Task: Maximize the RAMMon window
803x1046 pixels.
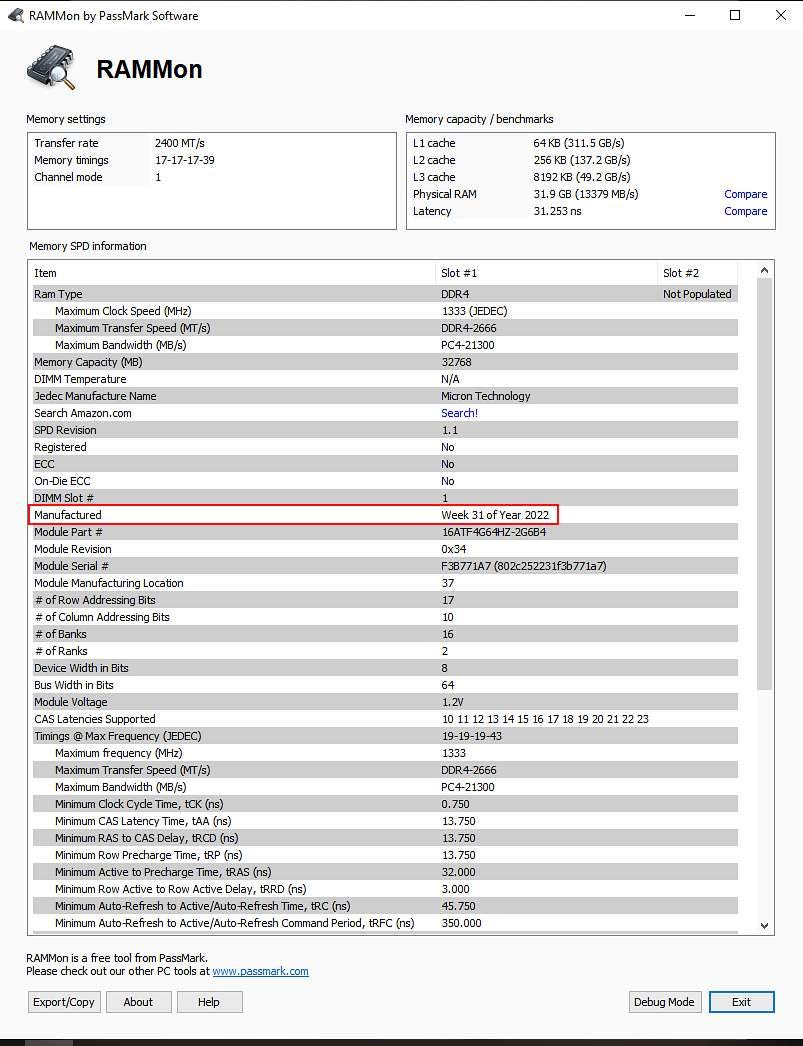Action: coord(735,15)
